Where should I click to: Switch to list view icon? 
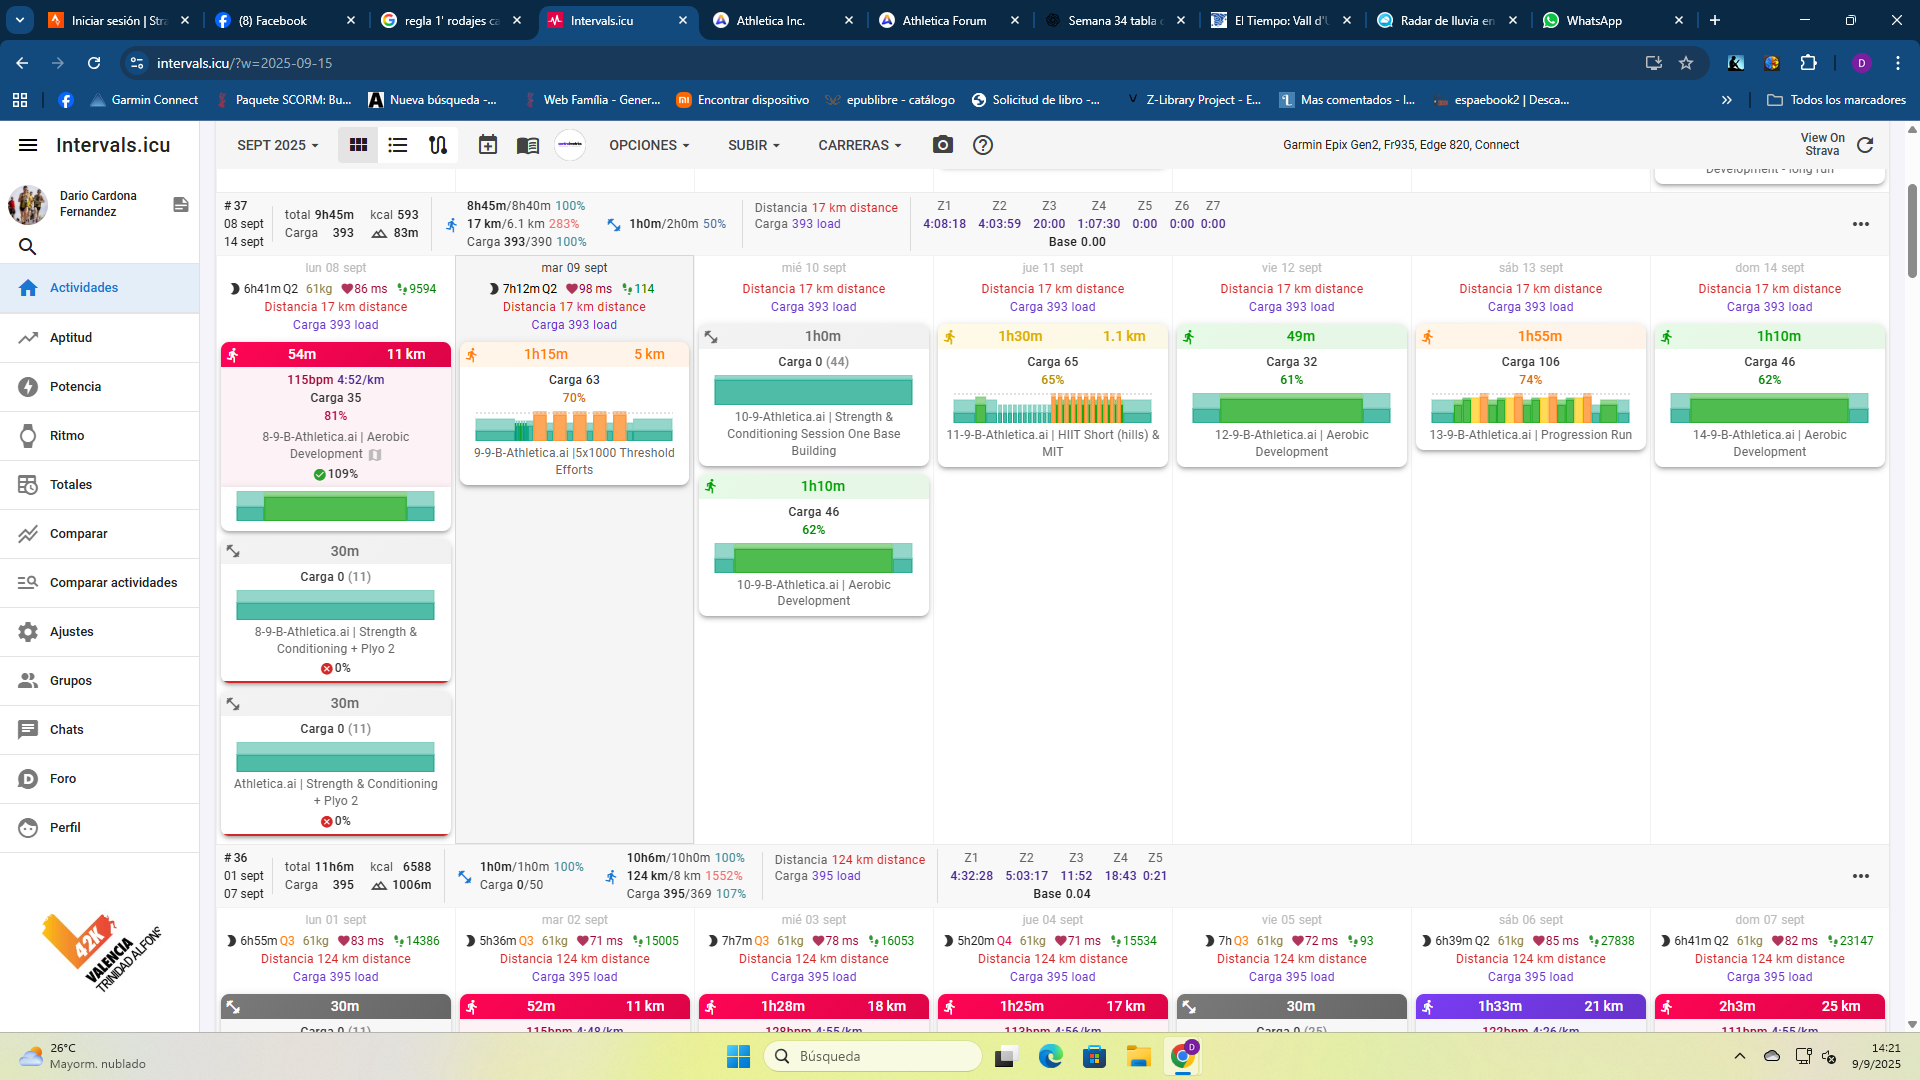pos(398,145)
